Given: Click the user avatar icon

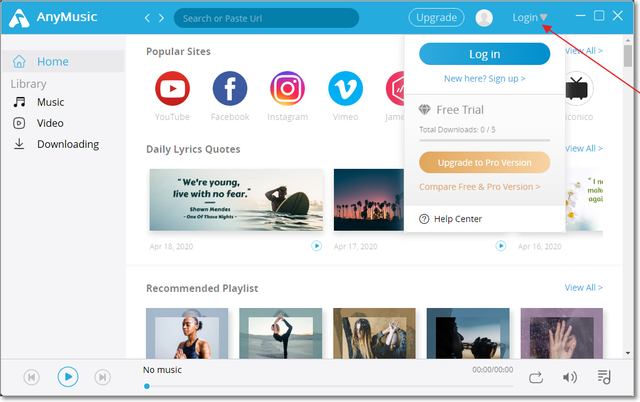Looking at the screenshot, I should (x=484, y=17).
